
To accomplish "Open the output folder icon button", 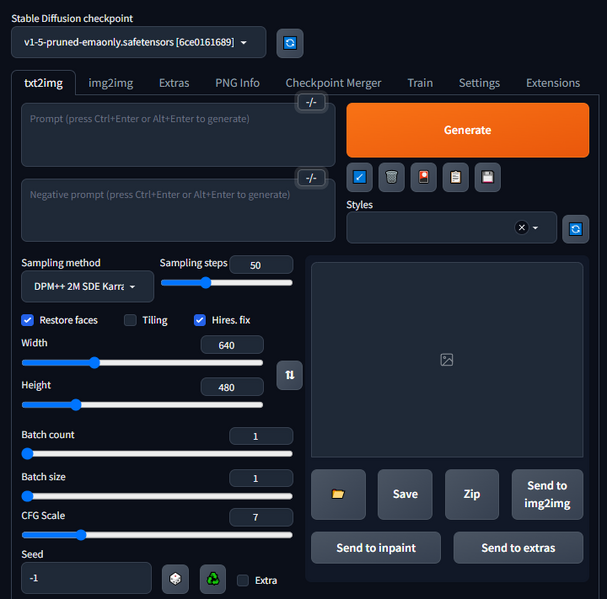I will click(x=338, y=494).
